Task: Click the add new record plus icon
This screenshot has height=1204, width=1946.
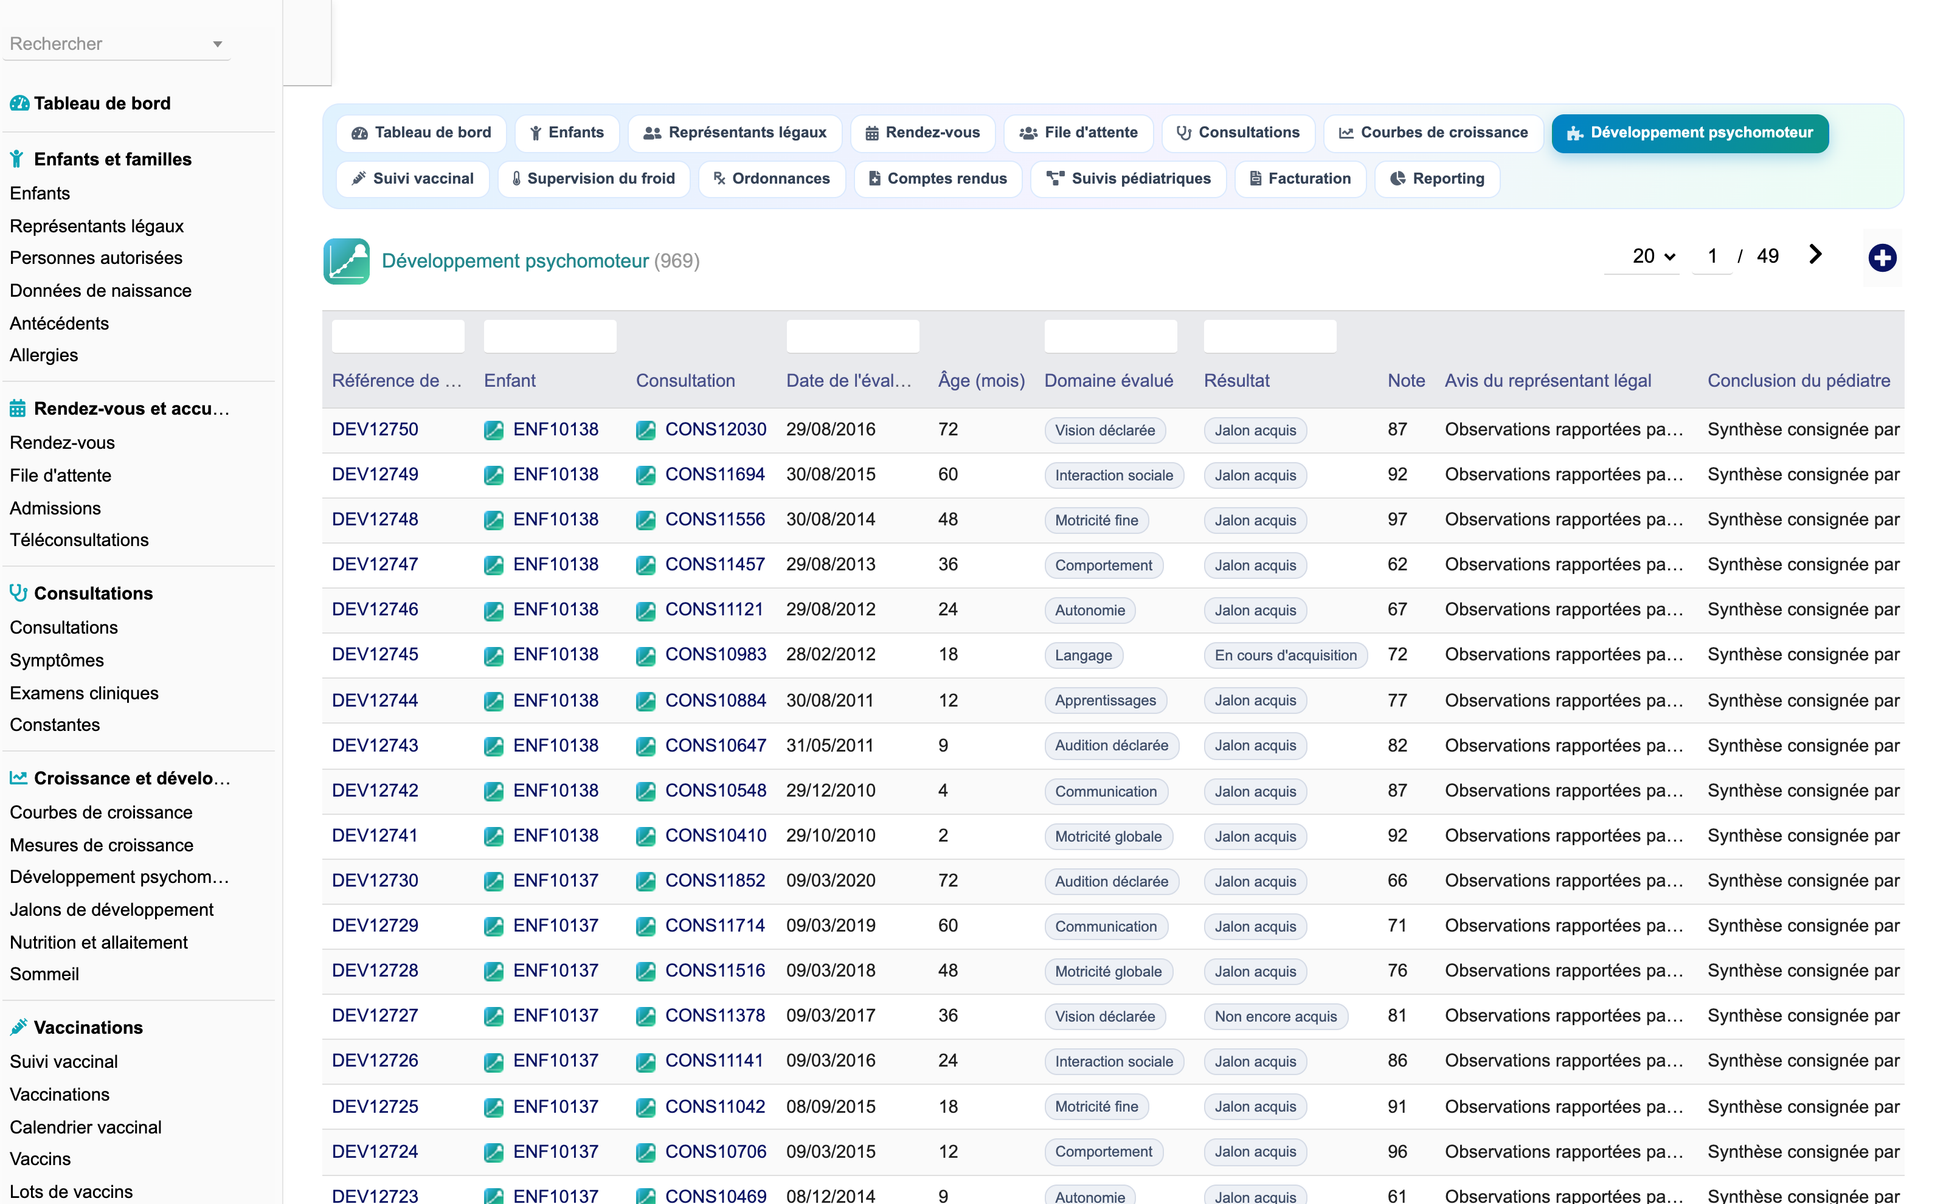Action: tap(1882, 258)
